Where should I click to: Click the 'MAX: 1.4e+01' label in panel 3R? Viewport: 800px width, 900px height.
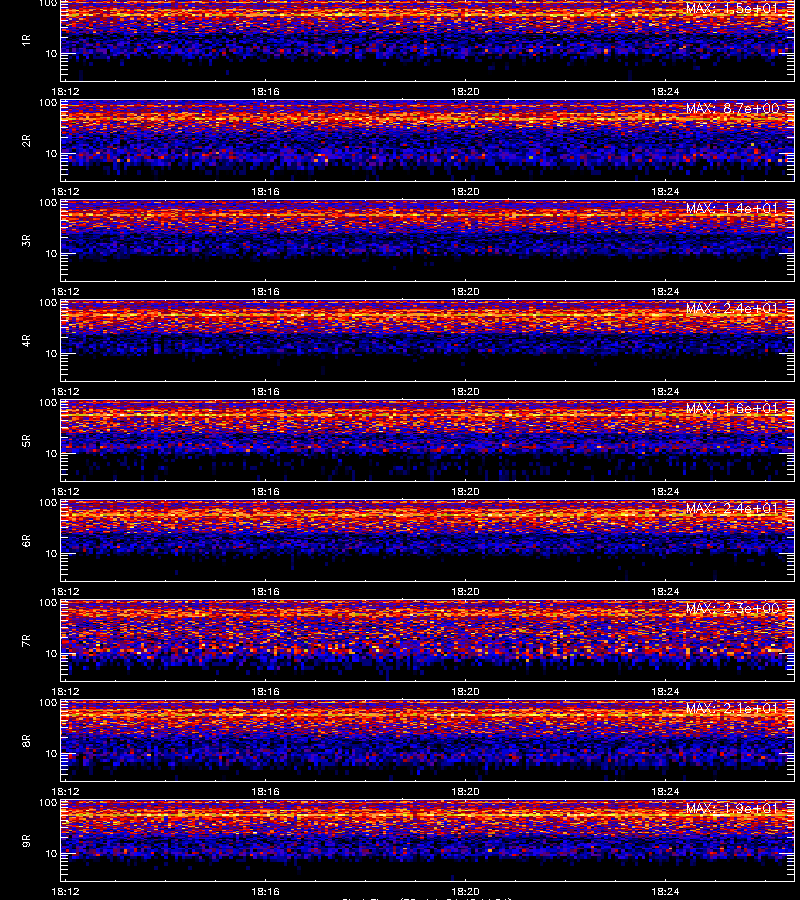(x=732, y=208)
